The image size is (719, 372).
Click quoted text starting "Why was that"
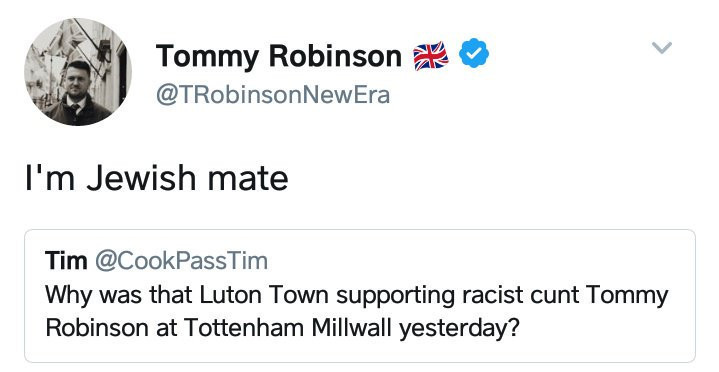[x=356, y=311]
